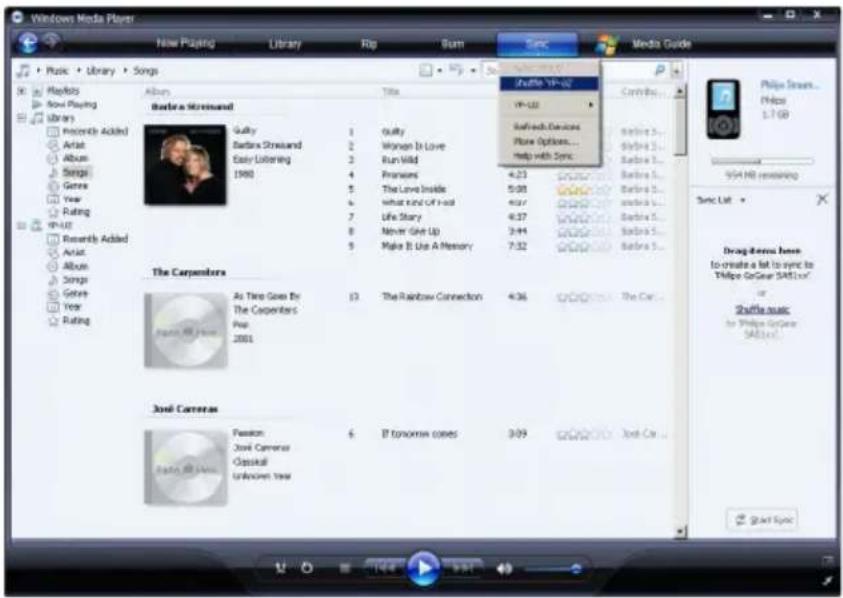The image size is (843, 598).
Task: Click the Windows logo icon beside Media Guide
Action: [x=606, y=44]
